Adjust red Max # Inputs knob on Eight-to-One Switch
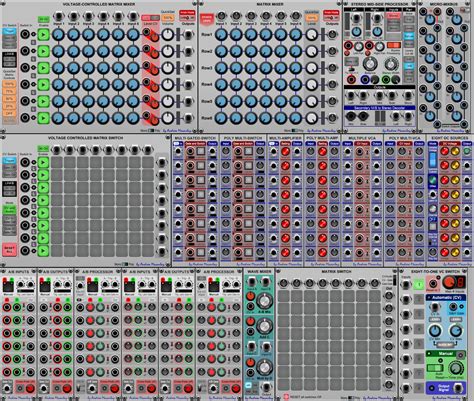Screen dimensions: 474x401 click(448, 283)
